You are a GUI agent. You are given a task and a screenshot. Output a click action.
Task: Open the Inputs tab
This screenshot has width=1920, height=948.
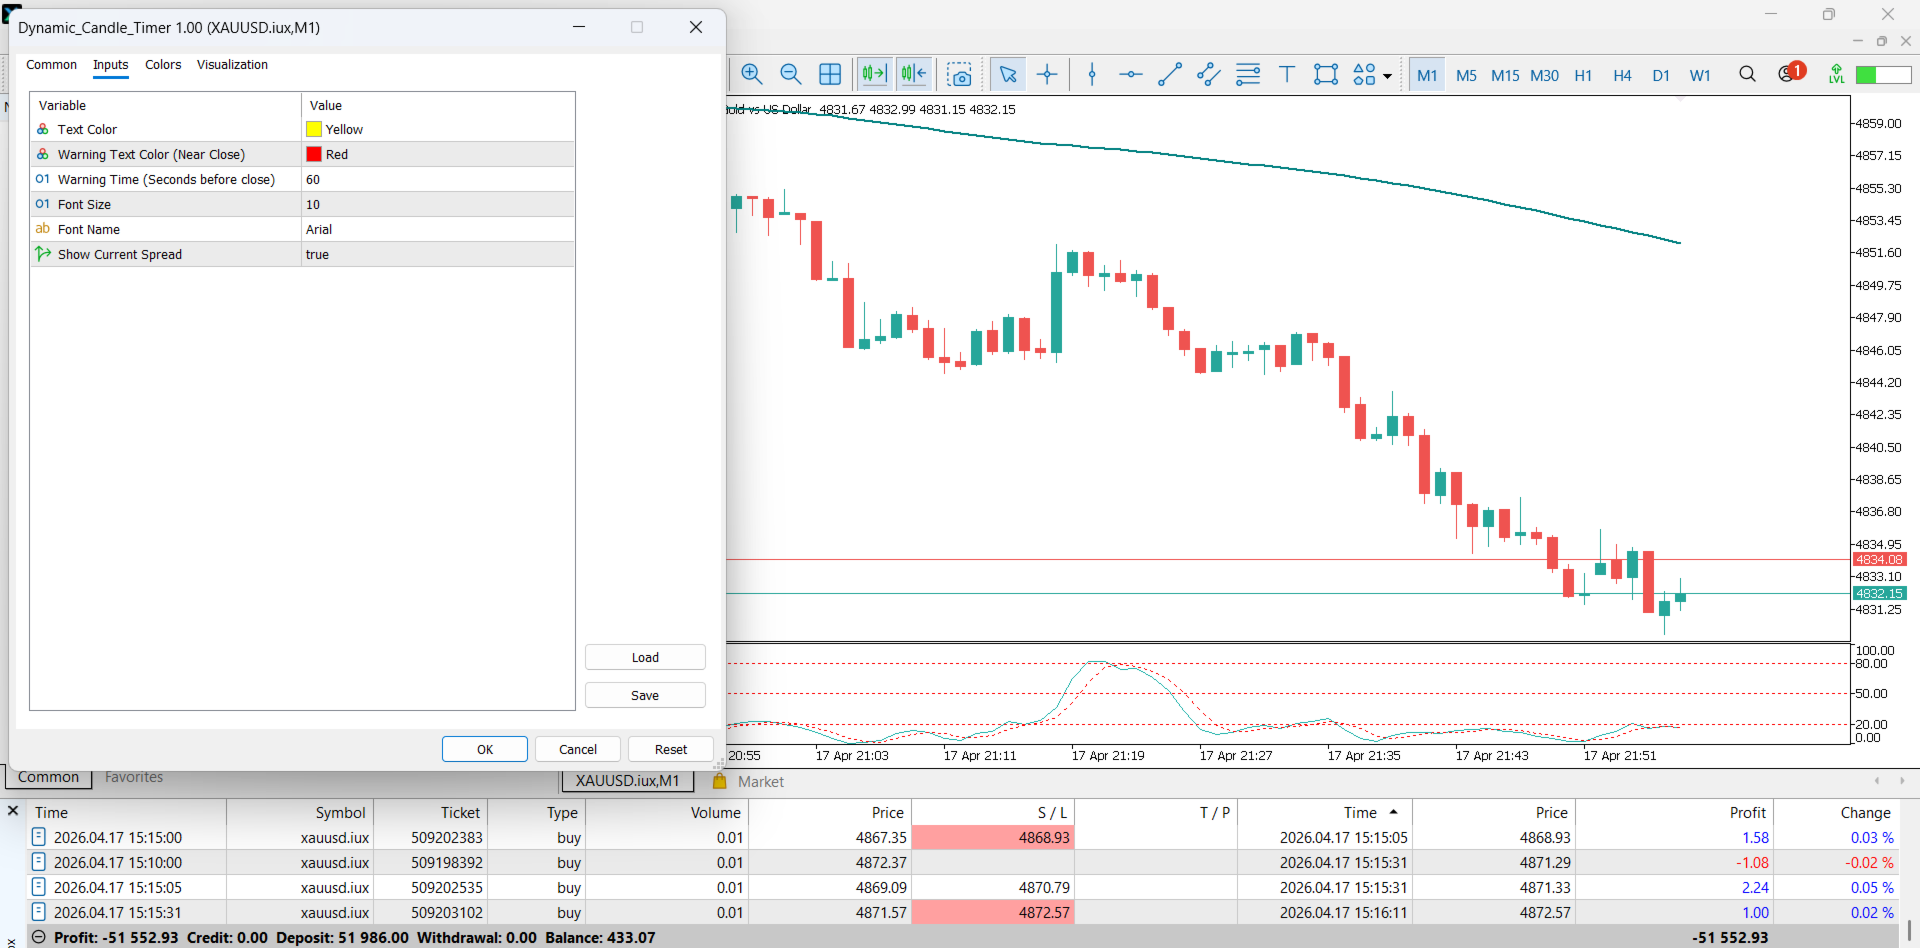tap(111, 65)
